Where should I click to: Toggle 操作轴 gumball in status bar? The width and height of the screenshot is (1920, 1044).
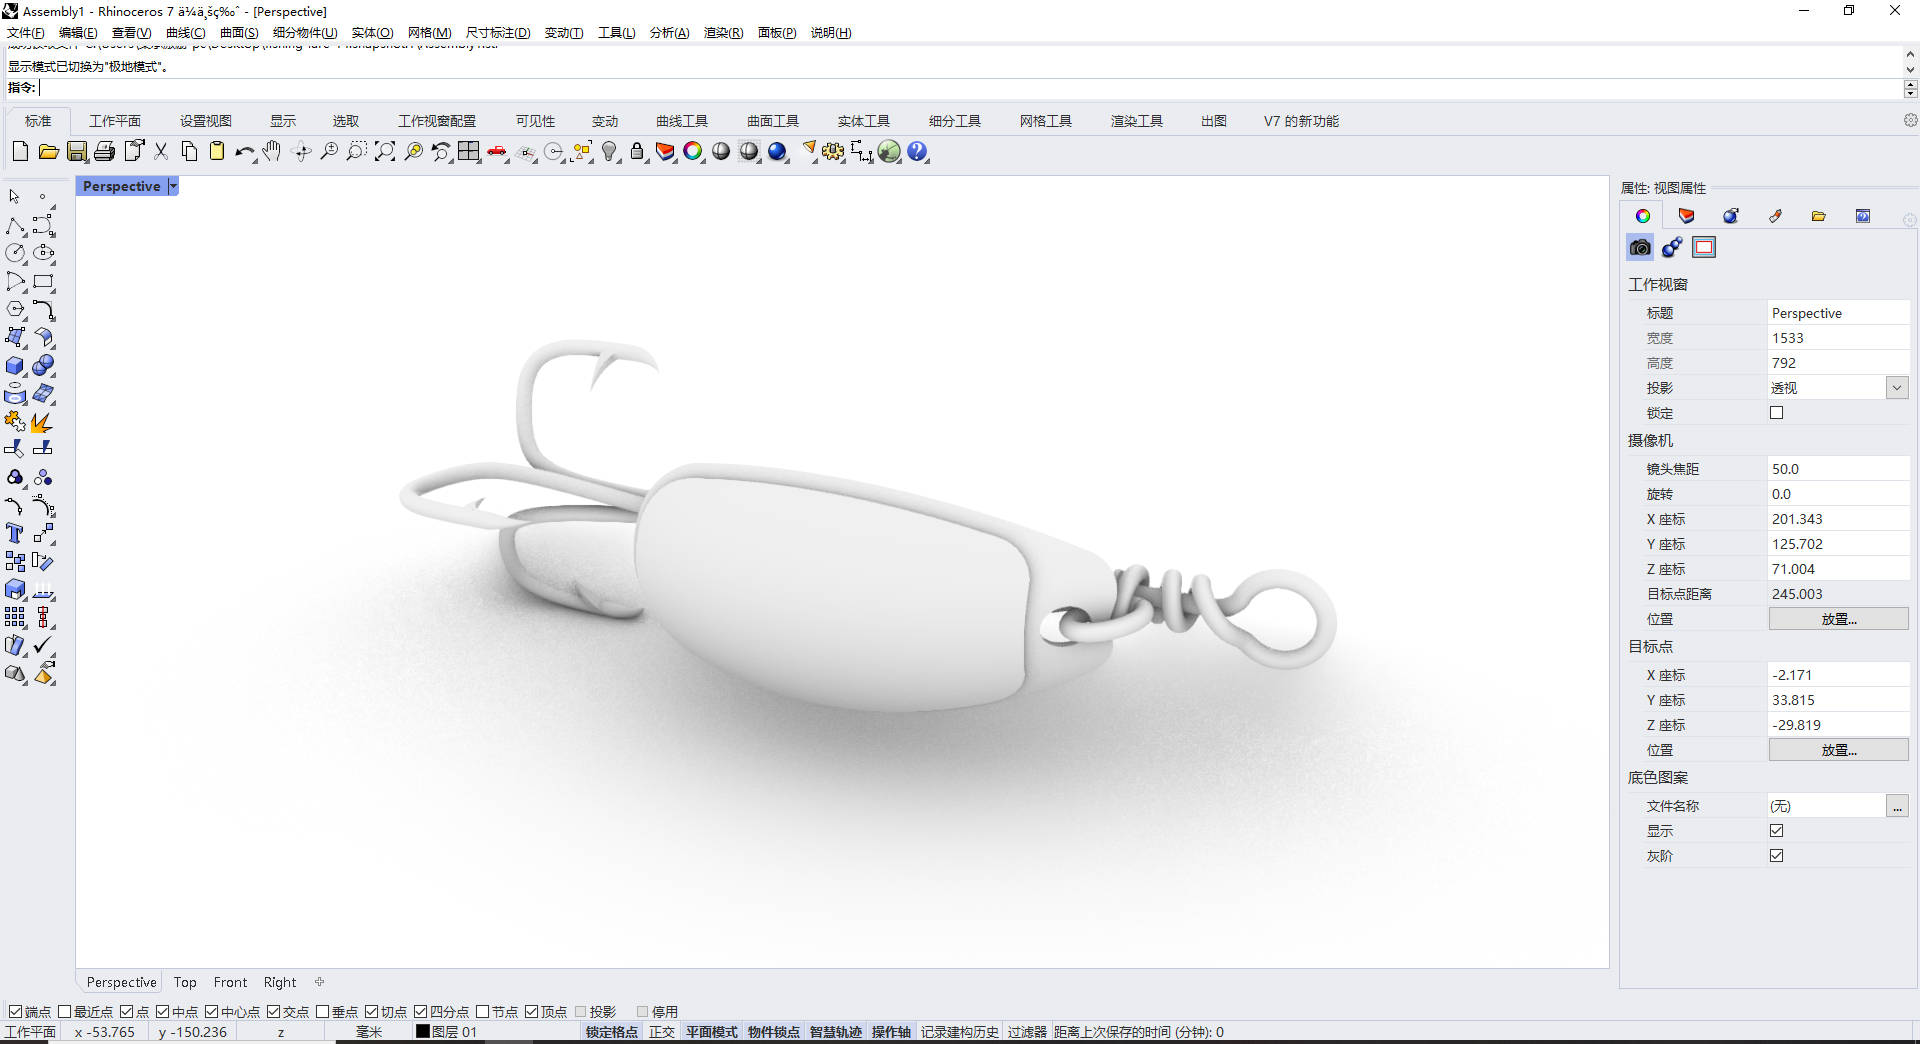[x=891, y=1032]
